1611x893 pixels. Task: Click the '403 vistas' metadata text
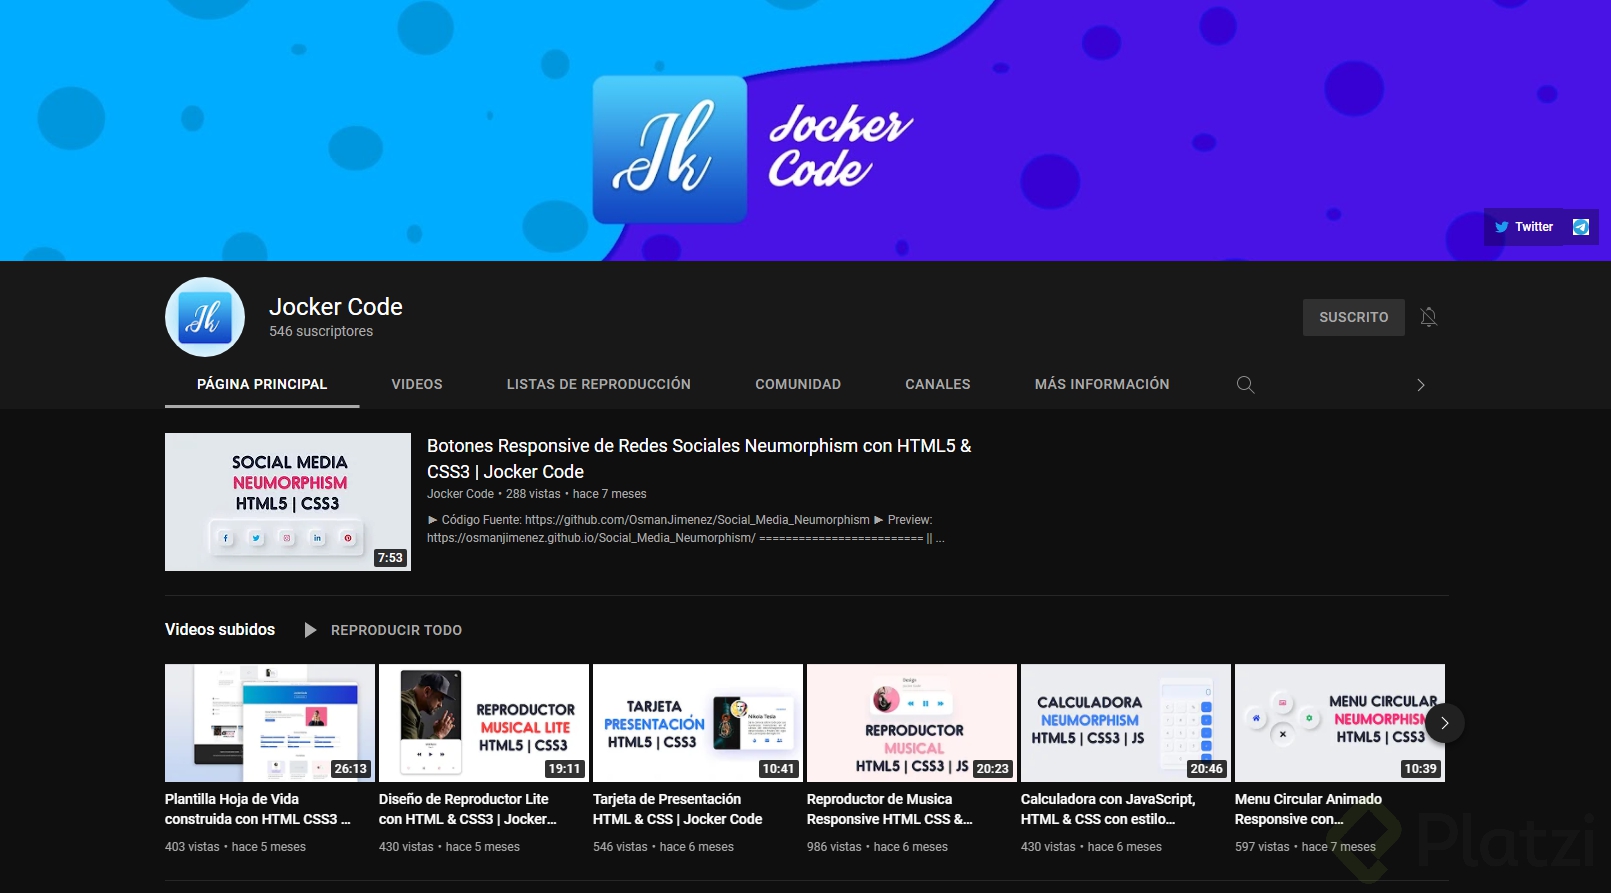(x=192, y=847)
